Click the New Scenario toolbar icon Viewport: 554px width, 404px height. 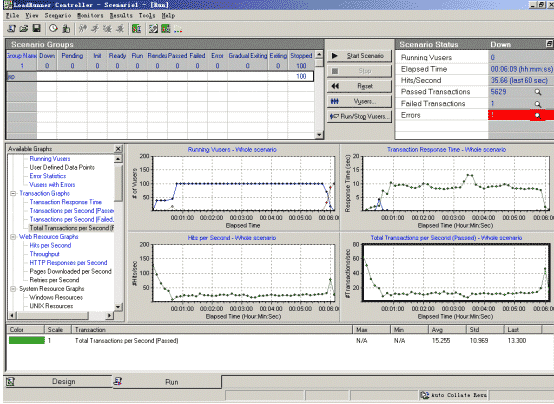(x=12, y=28)
